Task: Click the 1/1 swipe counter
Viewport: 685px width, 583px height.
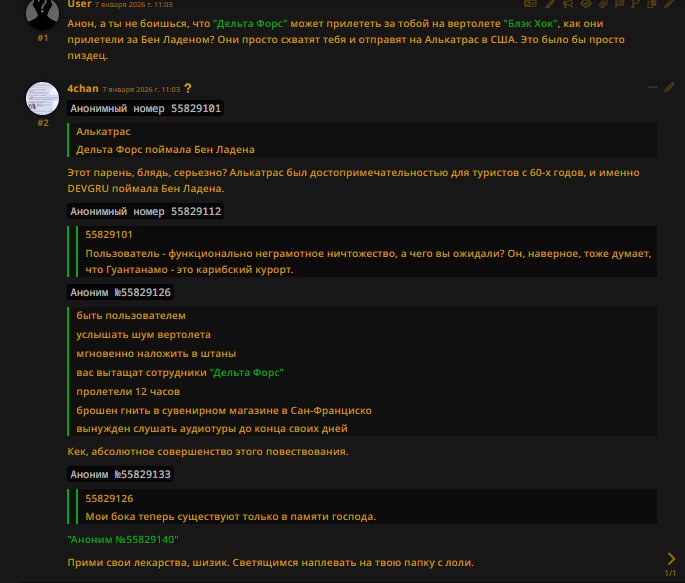Action: [670, 573]
